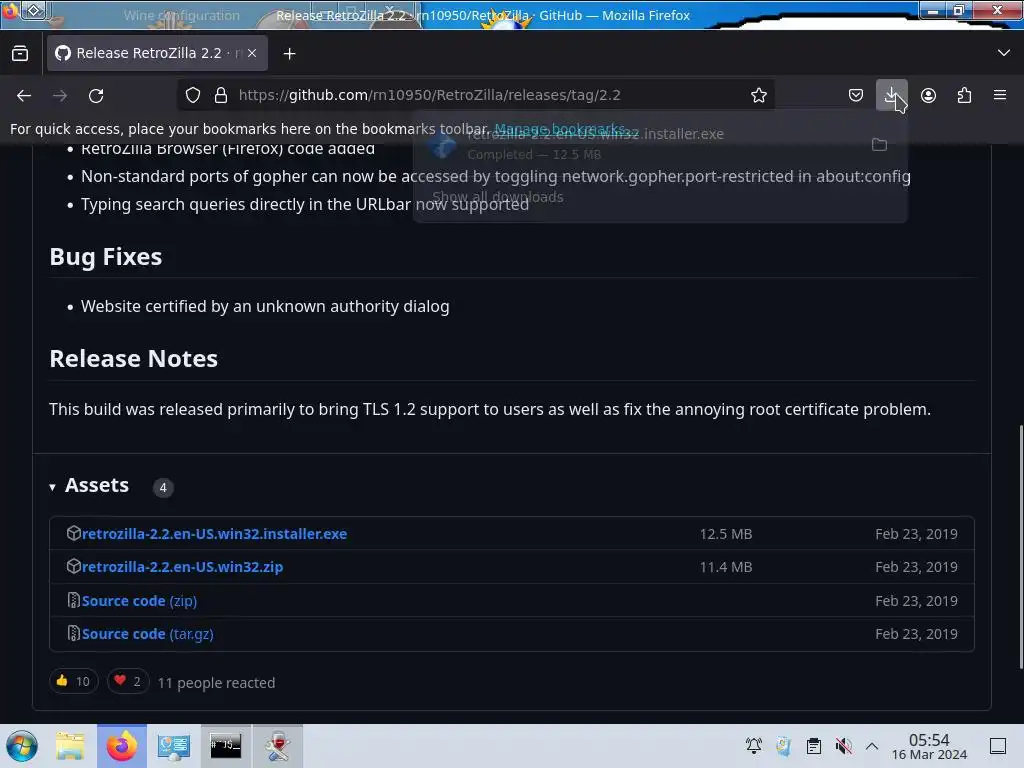The height and width of the screenshot is (768, 1024).
Task: Bookmark this page with the star
Action: (x=758, y=95)
